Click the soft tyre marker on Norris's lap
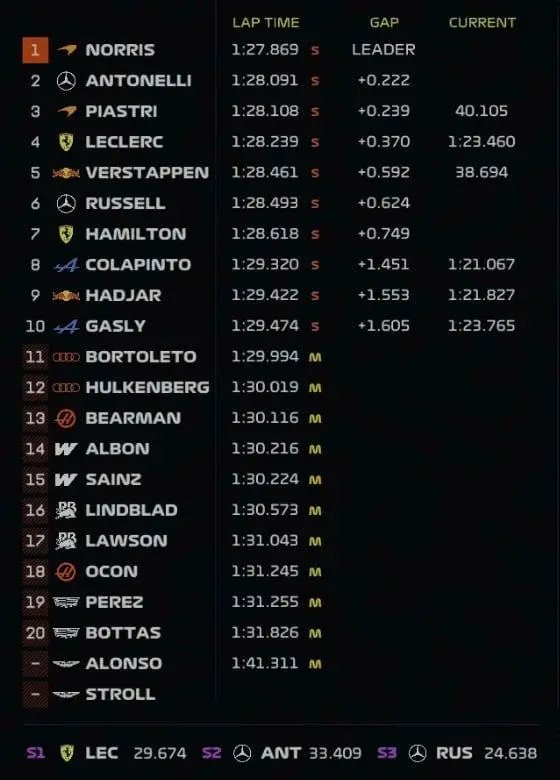The width and height of the screenshot is (560, 780). coord(315,50)
